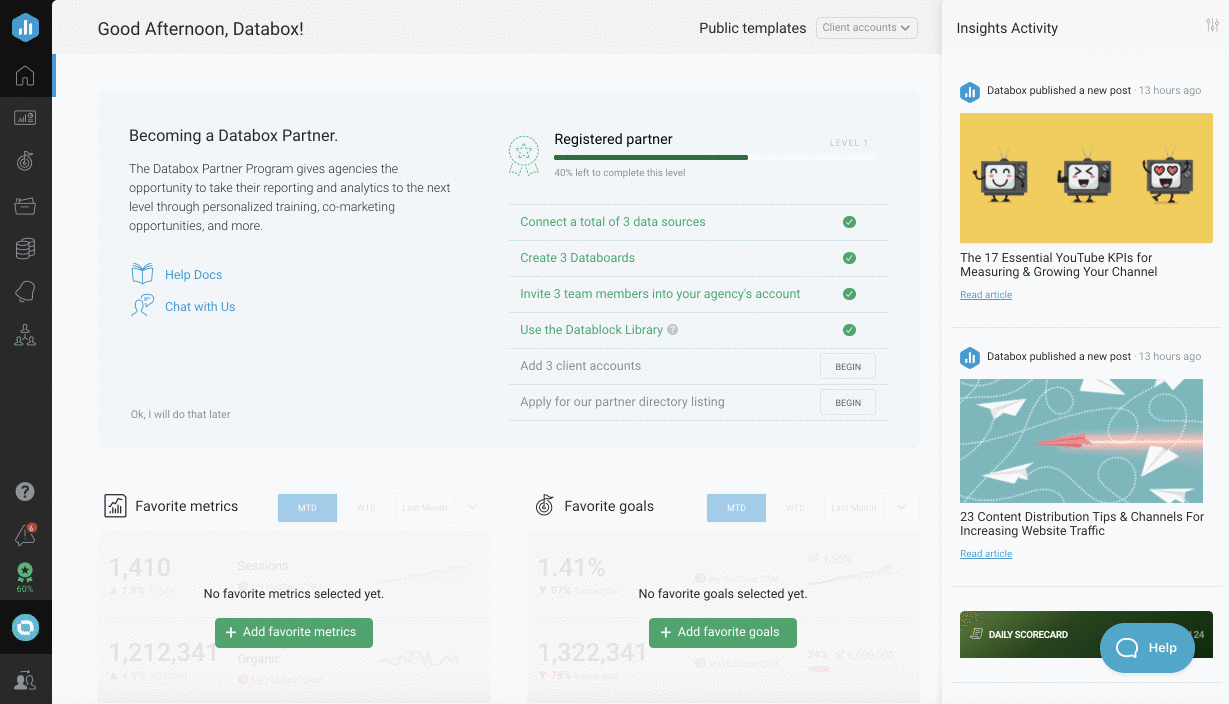Viewport: 1229px width, 704px height.
Task: Click checkmark for Use the Datablock Library
Action: click(849, 330)
